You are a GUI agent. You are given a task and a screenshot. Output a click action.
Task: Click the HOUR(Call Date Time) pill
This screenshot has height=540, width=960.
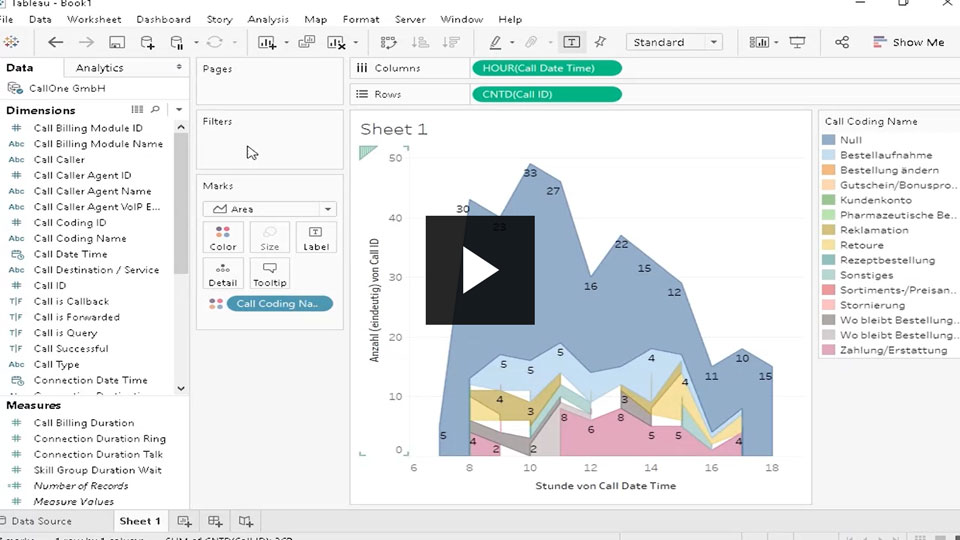coord(547,68)
